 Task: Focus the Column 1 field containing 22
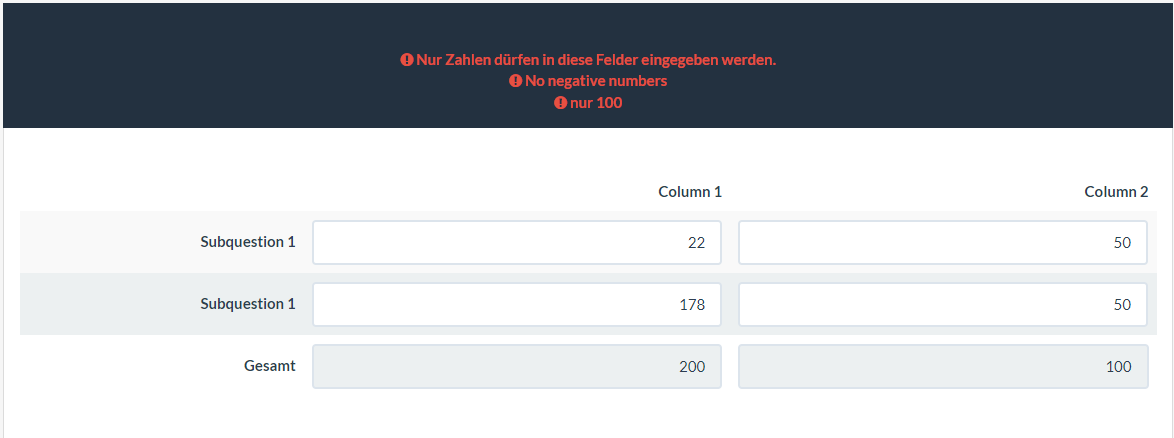point(517,243)
